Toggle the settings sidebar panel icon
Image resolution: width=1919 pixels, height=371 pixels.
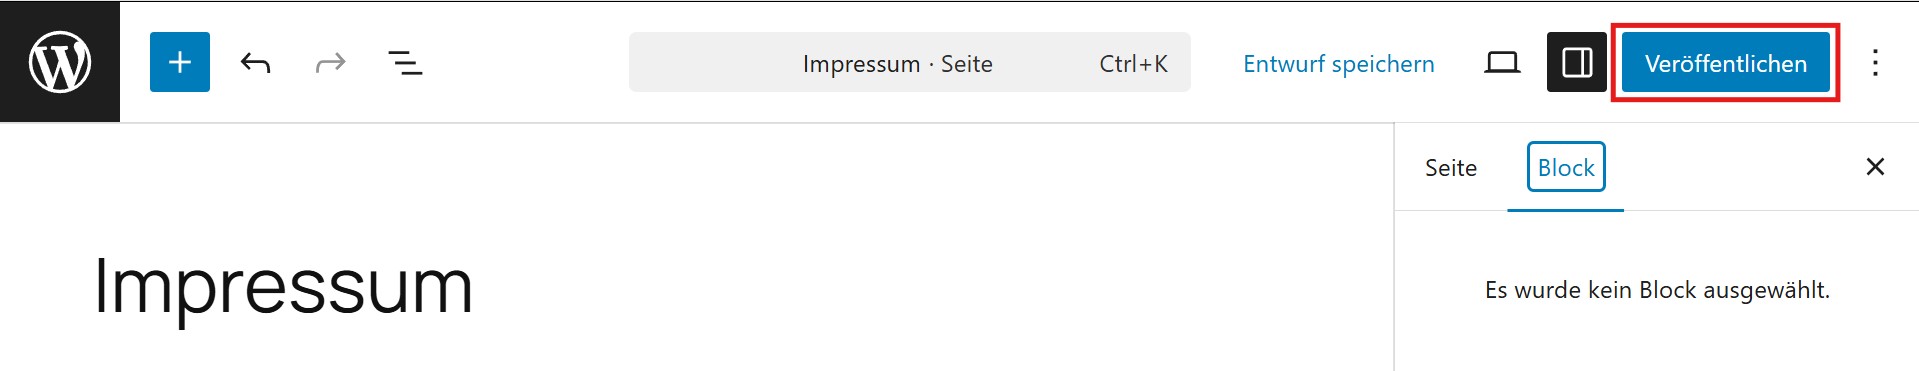[1577, 62]
